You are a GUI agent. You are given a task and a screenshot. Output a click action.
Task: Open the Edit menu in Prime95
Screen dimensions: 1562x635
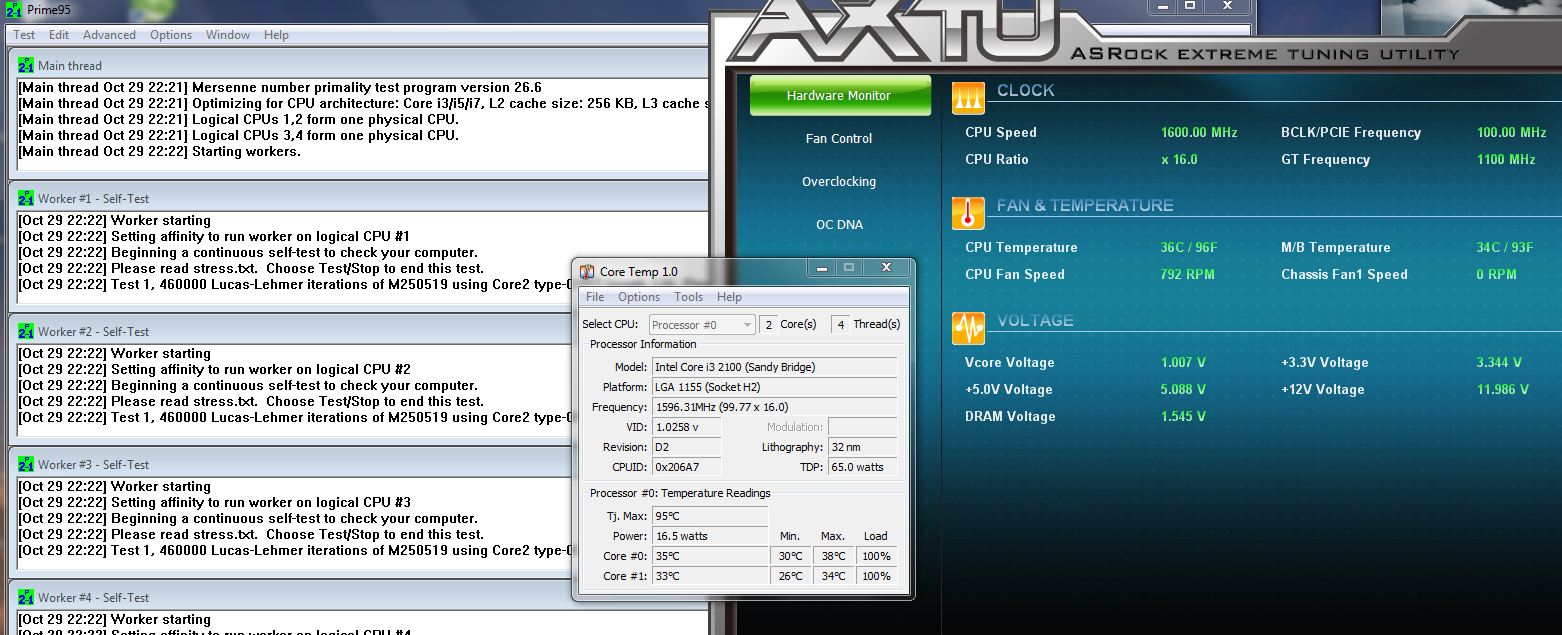coord(59,35)
